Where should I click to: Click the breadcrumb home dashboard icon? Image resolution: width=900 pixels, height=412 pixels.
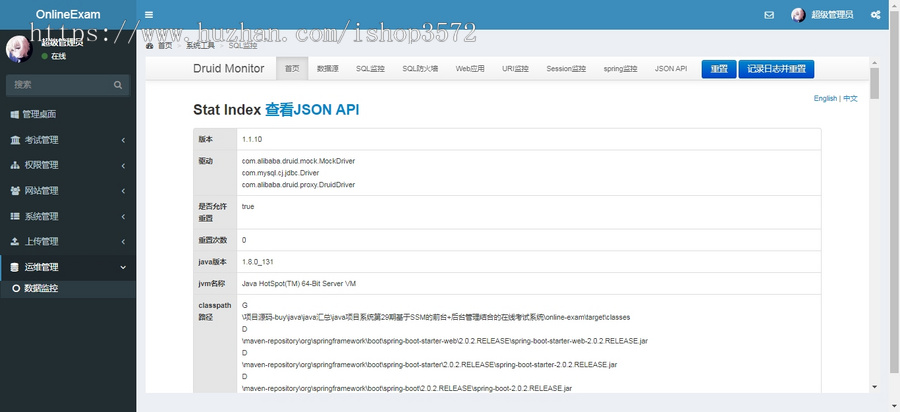click(x=150, y=46)
